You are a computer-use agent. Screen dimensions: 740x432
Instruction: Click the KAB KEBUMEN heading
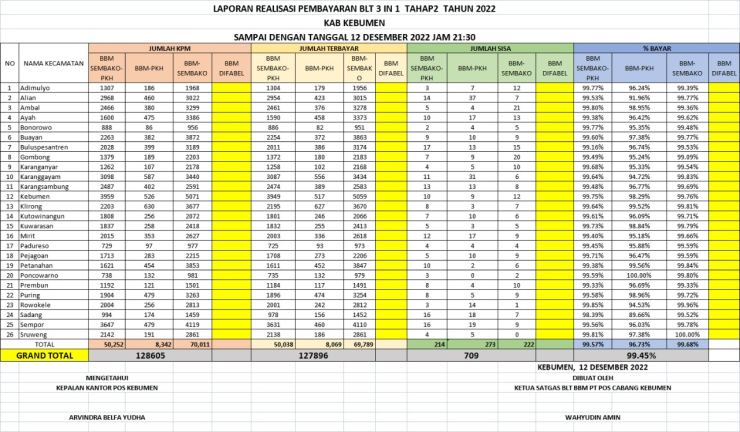(354, 23)
